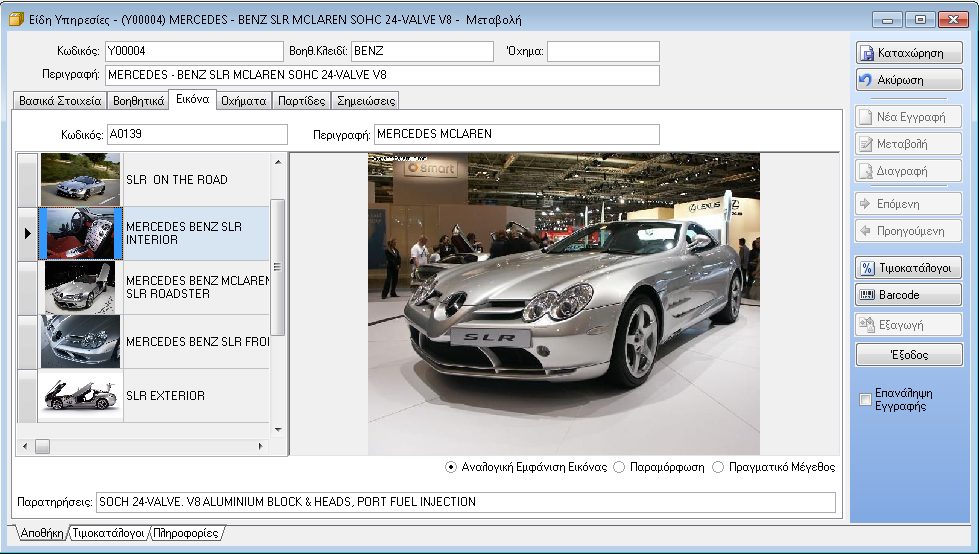Image resolution: width=979 pixels, height=554 pixels.
Task: Click the percent icon on Τιμοκατάλογοι
Action: tap(867, 269)
